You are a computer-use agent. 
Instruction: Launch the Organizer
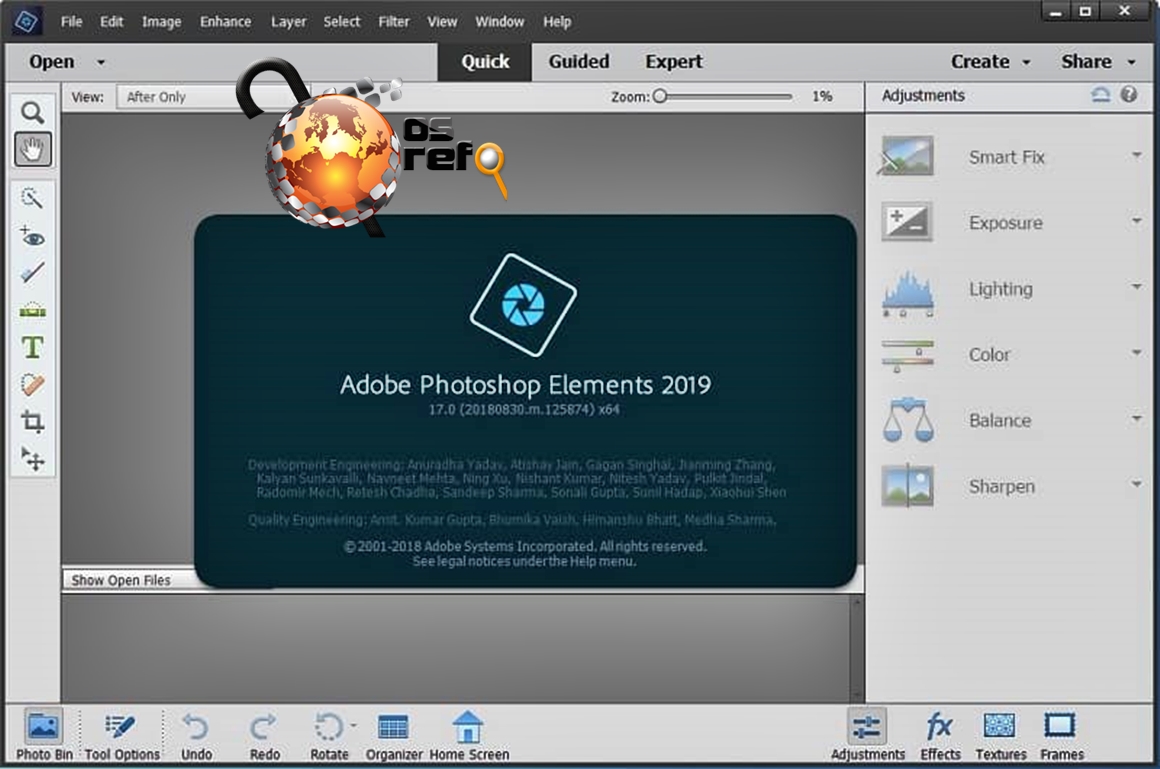[394, 734]
